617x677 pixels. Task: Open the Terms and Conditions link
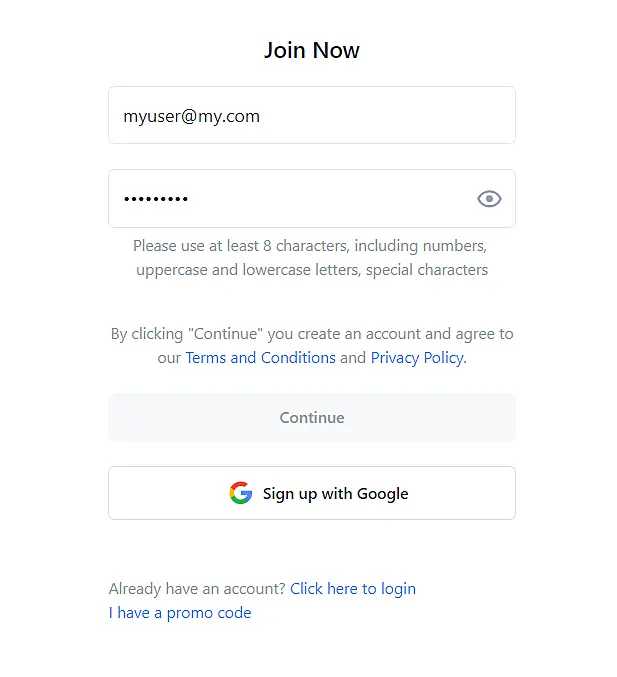tap(260, 358)
